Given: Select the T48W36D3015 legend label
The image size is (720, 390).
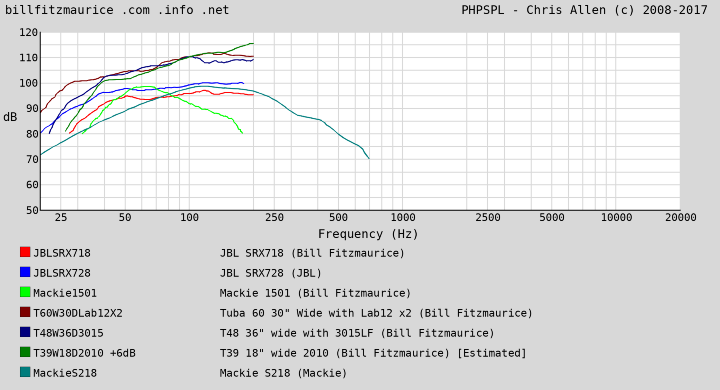Looking at the screenshot, I should coord(68,333).
